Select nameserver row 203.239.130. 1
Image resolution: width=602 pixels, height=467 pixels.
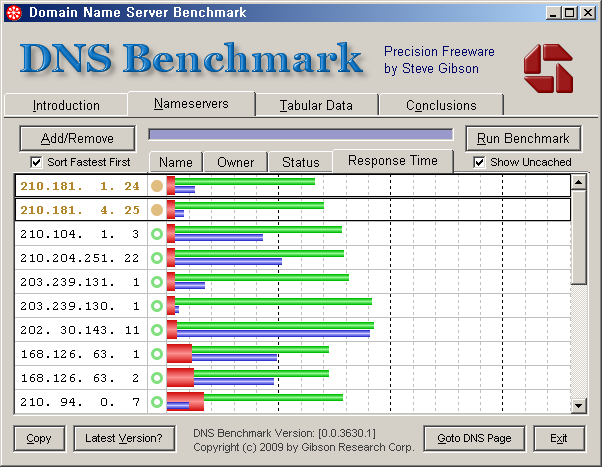tap(293, 306)
